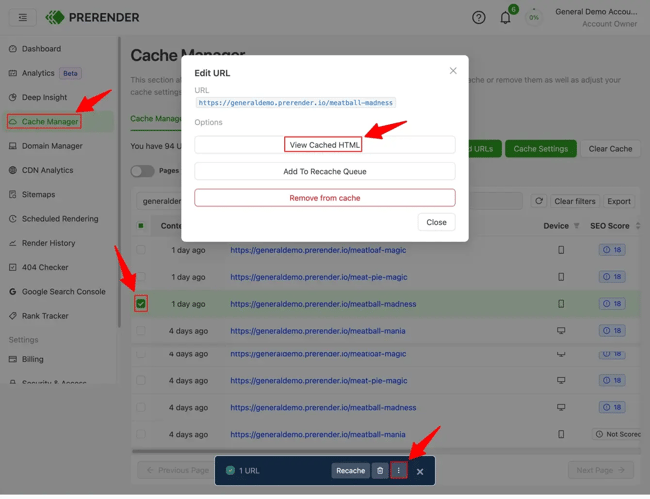Click the Sitemaps sidebar icon
This screenshot has height=499, width=650.
[13, 194]
